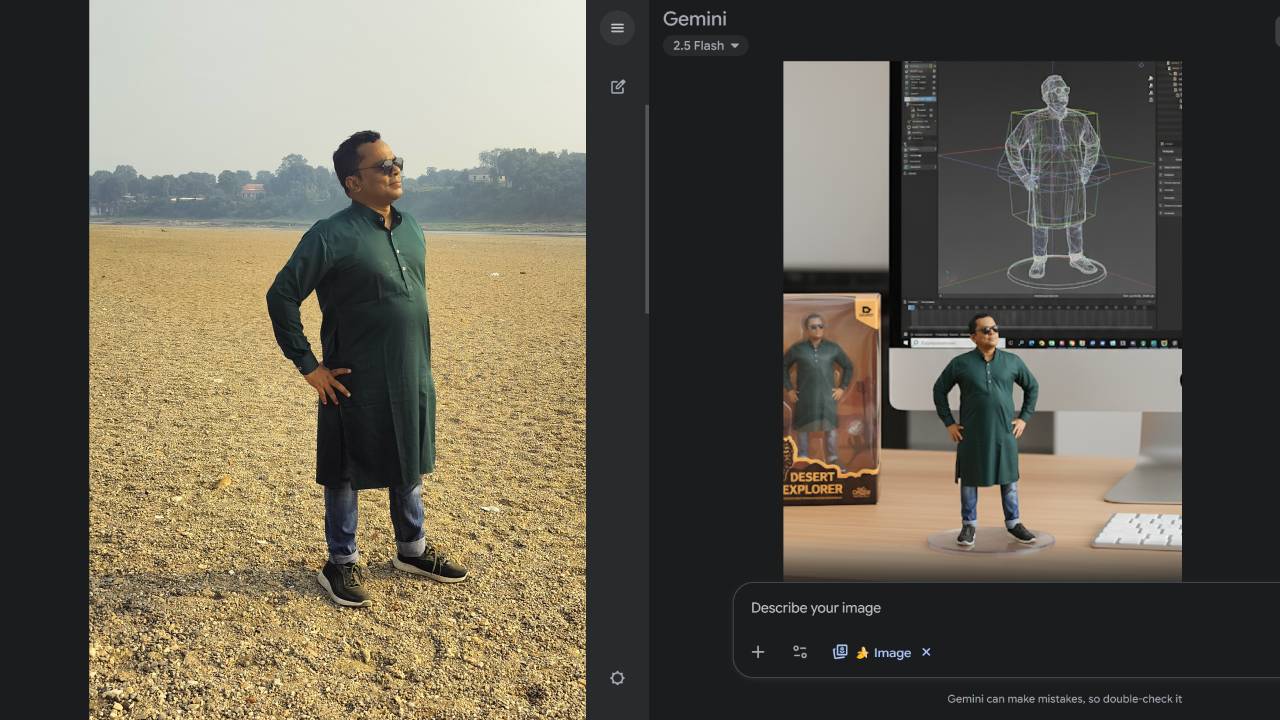This screenshot has height=720, width=1280.
Task: Select the blue Image label in chip
Action: coord(892,653)
